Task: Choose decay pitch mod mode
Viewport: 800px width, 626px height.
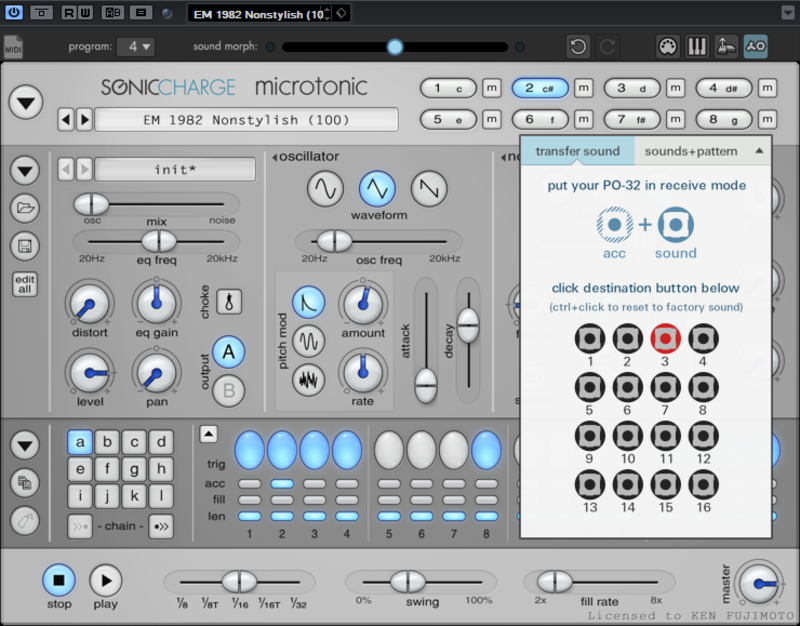Action: [x=308, y=302]
